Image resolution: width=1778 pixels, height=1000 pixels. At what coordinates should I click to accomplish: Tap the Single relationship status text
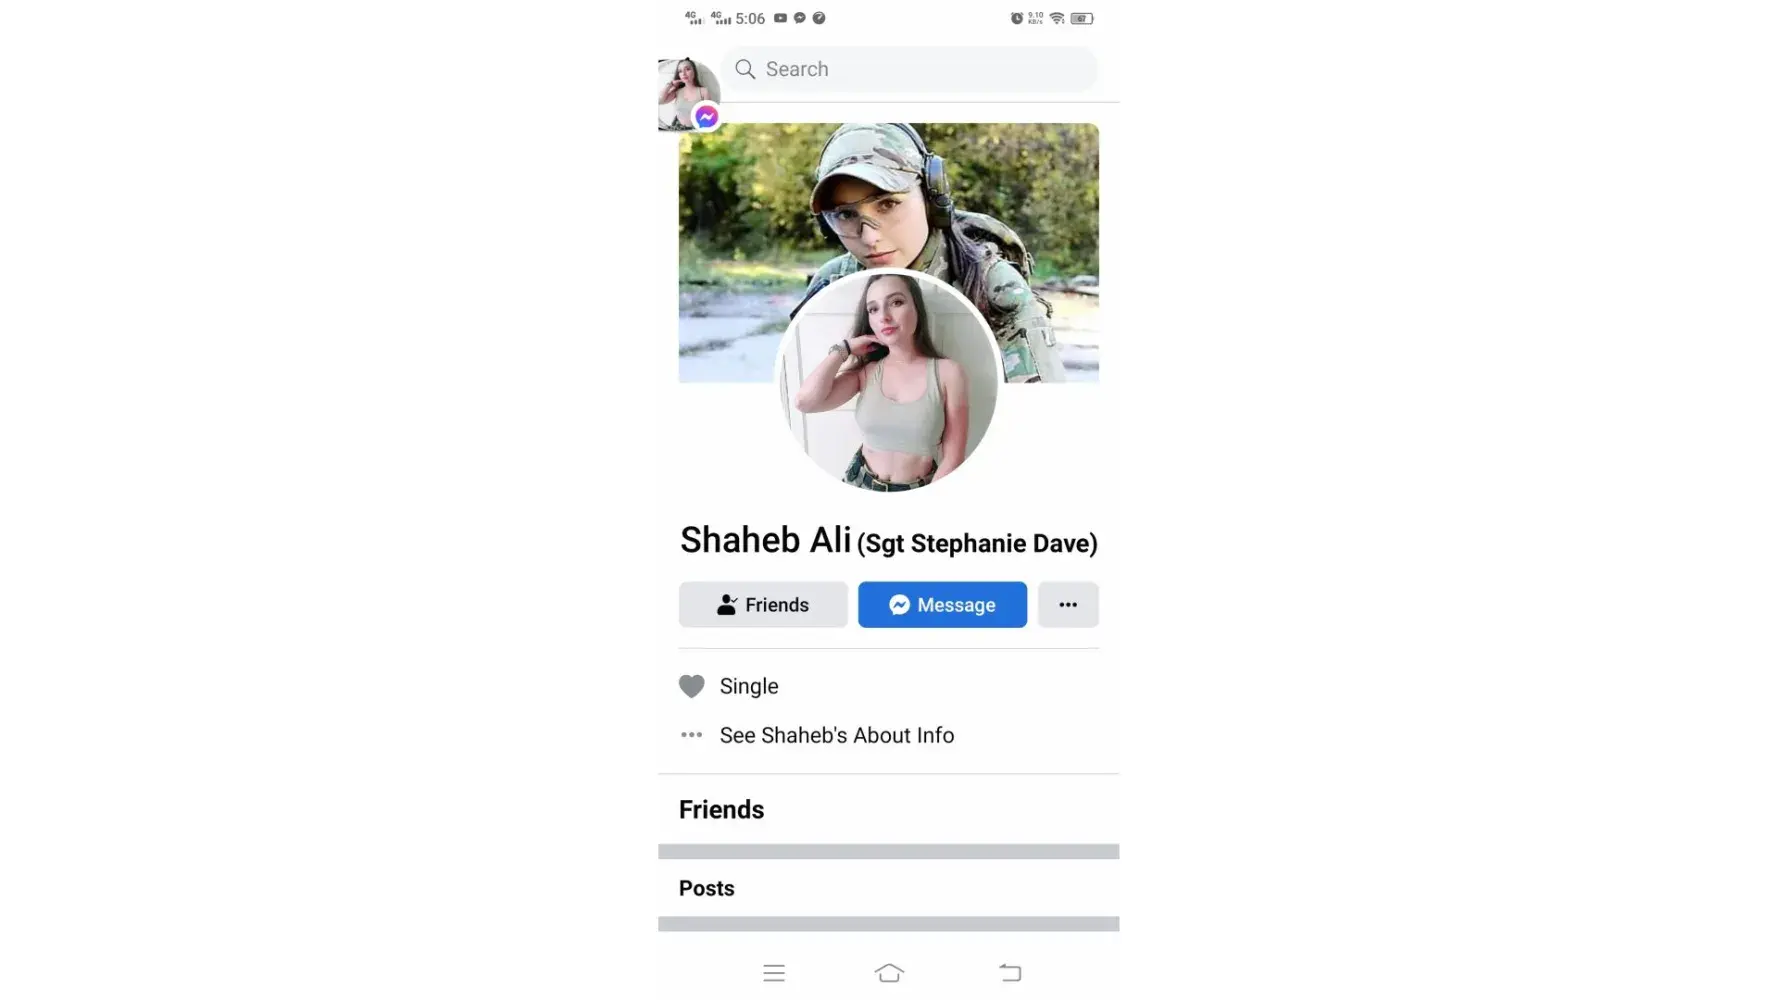point(749,687)
